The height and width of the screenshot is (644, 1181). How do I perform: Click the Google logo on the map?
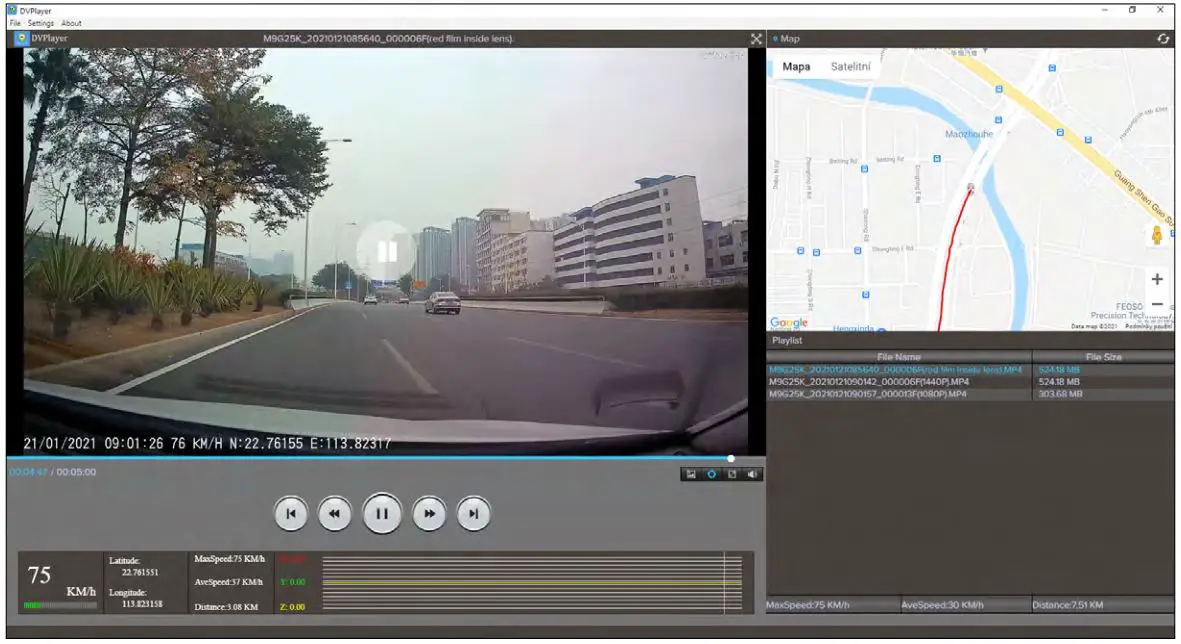(789, 322)
